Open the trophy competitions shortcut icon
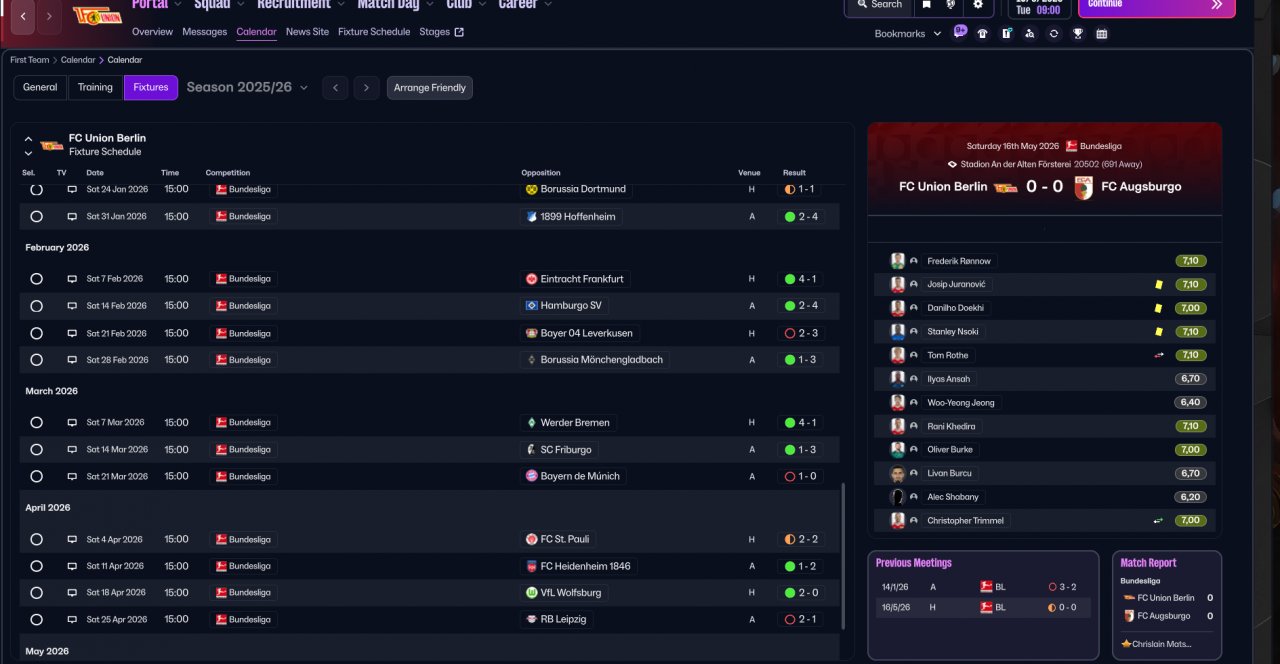Viewport: 1280px width, 664px height. pos(1077,33)
